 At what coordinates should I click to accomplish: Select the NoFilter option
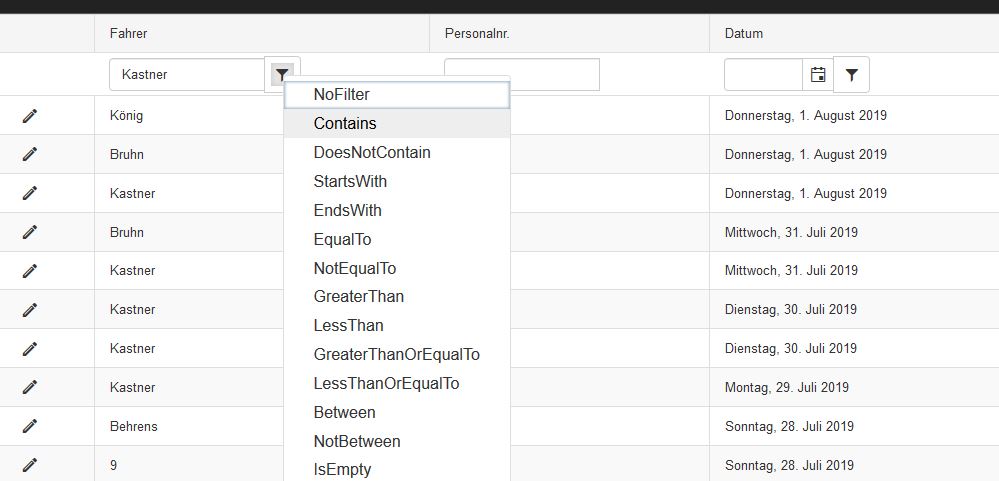(341, 95)
